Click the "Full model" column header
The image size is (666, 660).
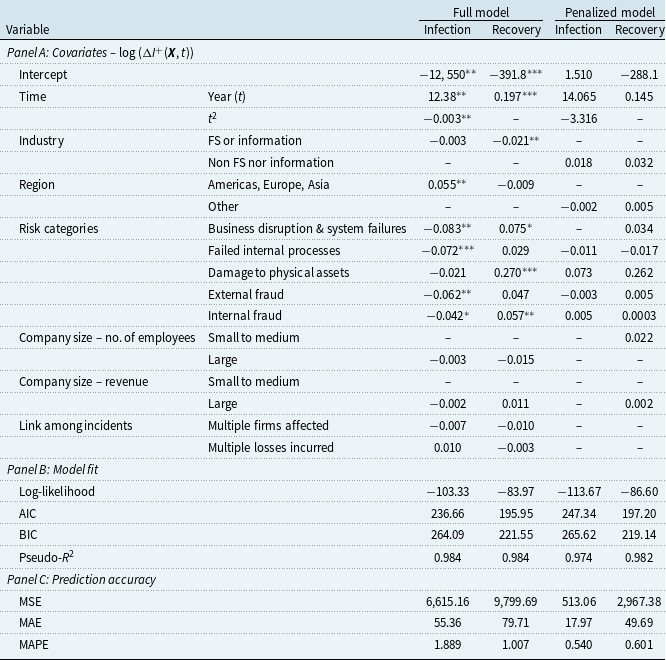(x=481, y=12)
